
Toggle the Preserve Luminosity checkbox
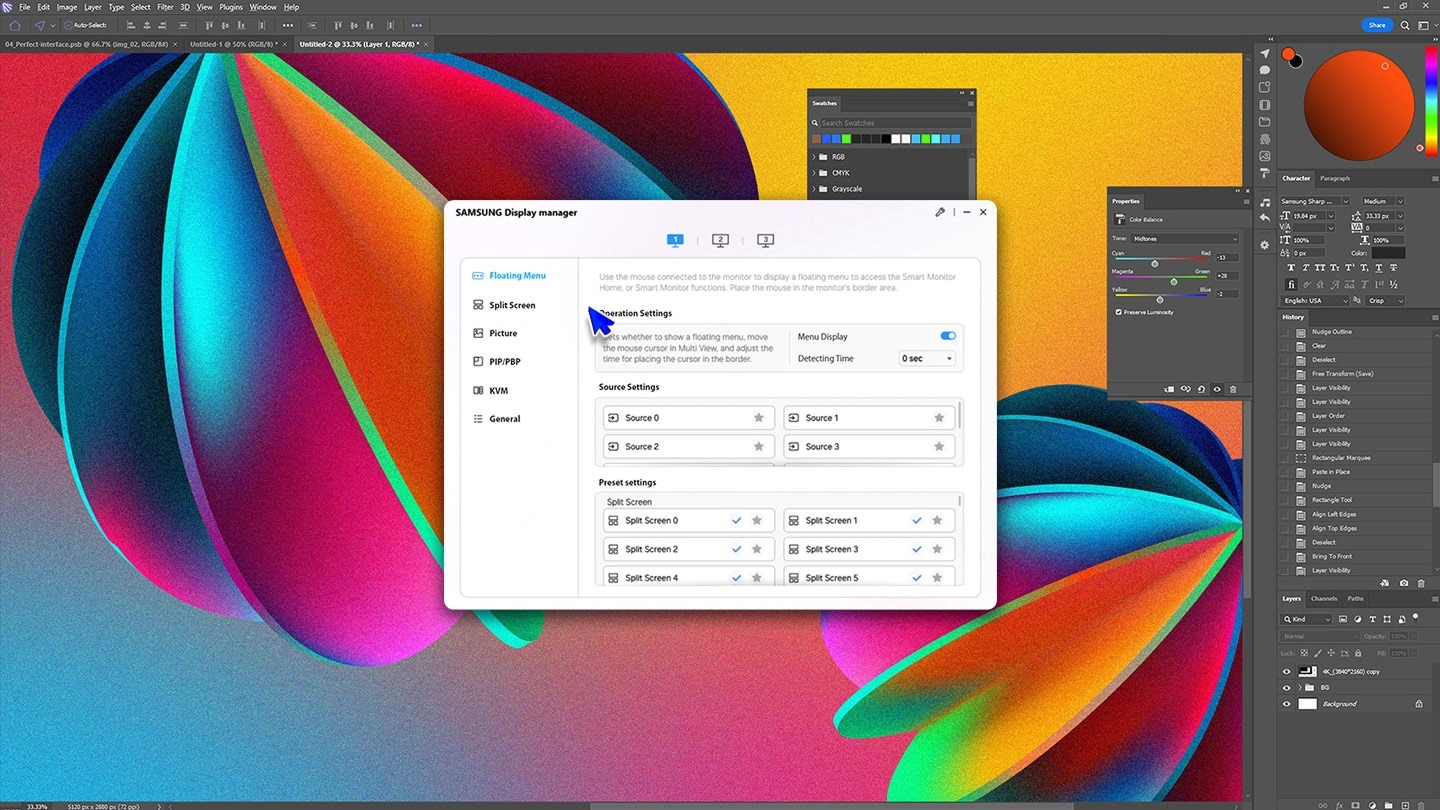tap(1118, 312)
